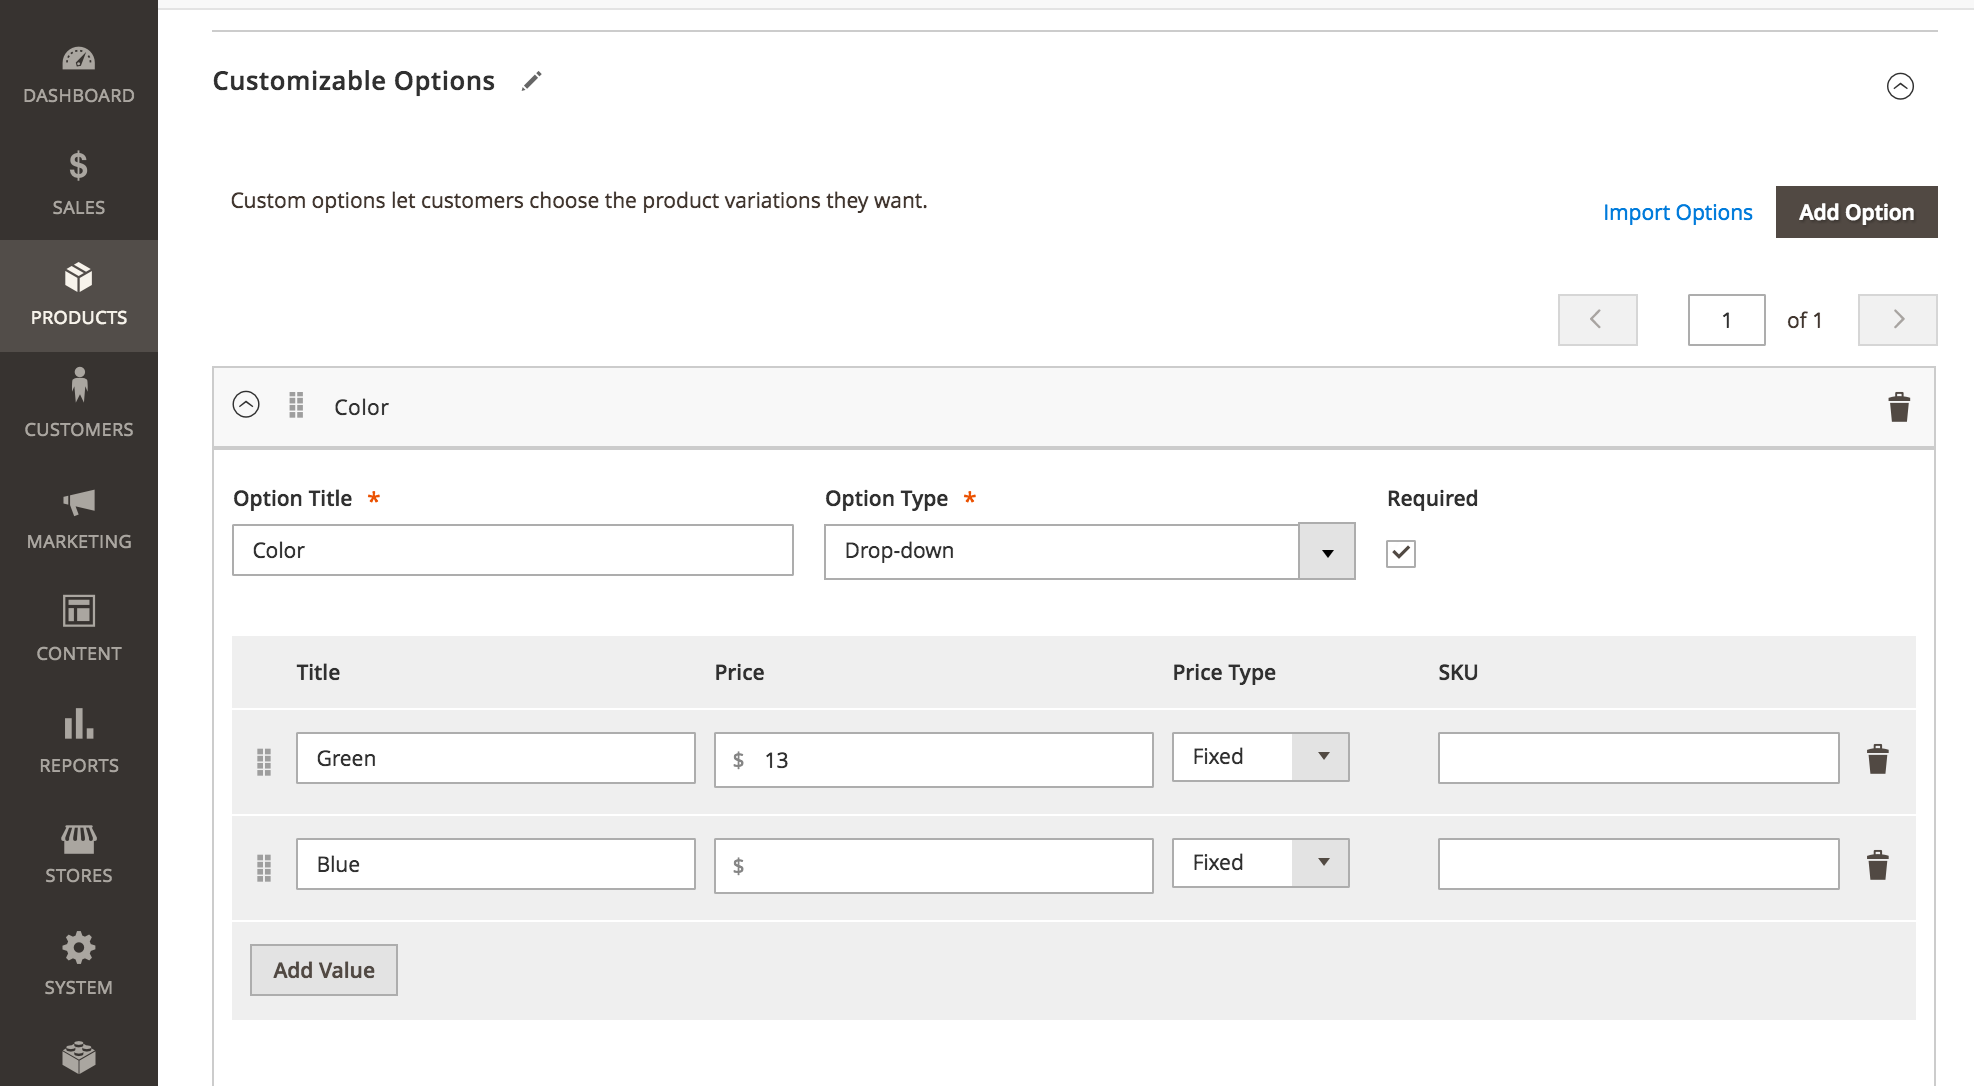Click the Reports menu label
The width and height of the screenshot is (1974, 1086).
79,766
